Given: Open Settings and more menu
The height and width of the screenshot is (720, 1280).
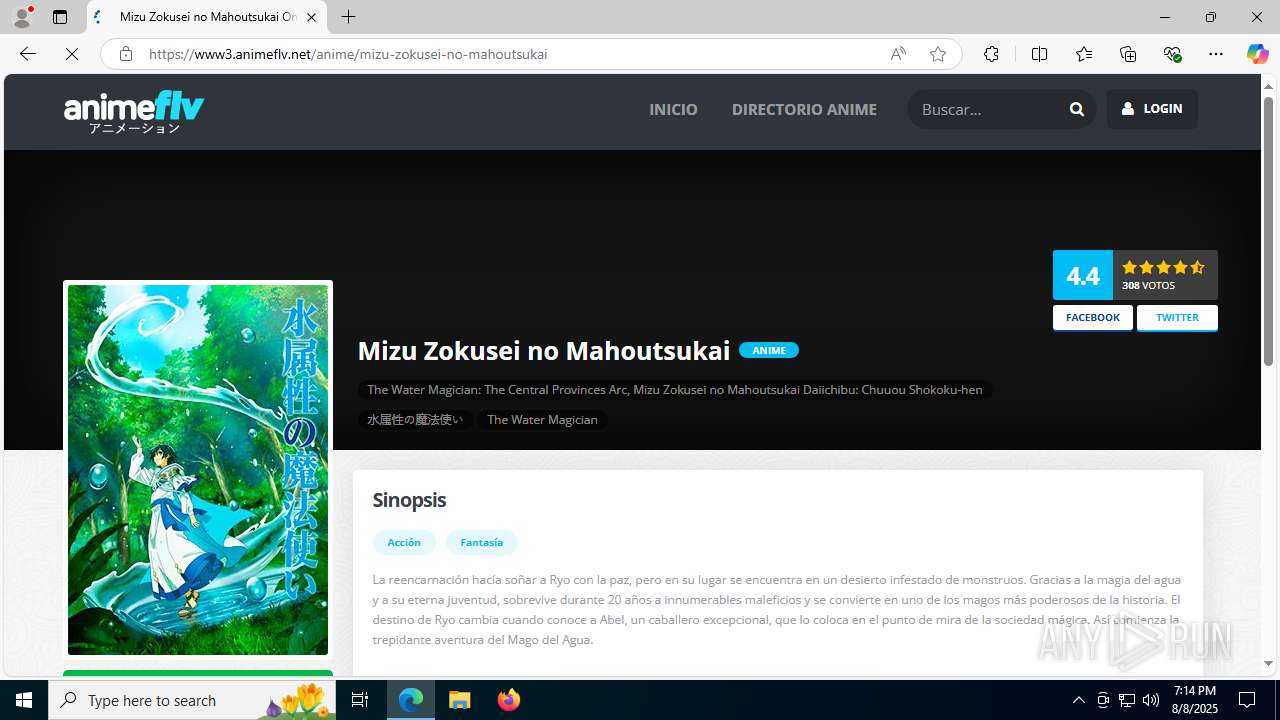Looking at the screenshot, I should pyautogui.click(x=1216, y=54).
